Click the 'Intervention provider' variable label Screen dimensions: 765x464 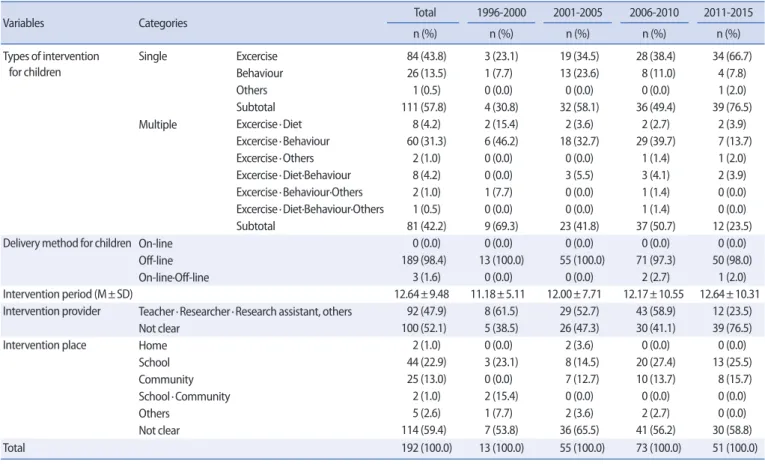51,311
